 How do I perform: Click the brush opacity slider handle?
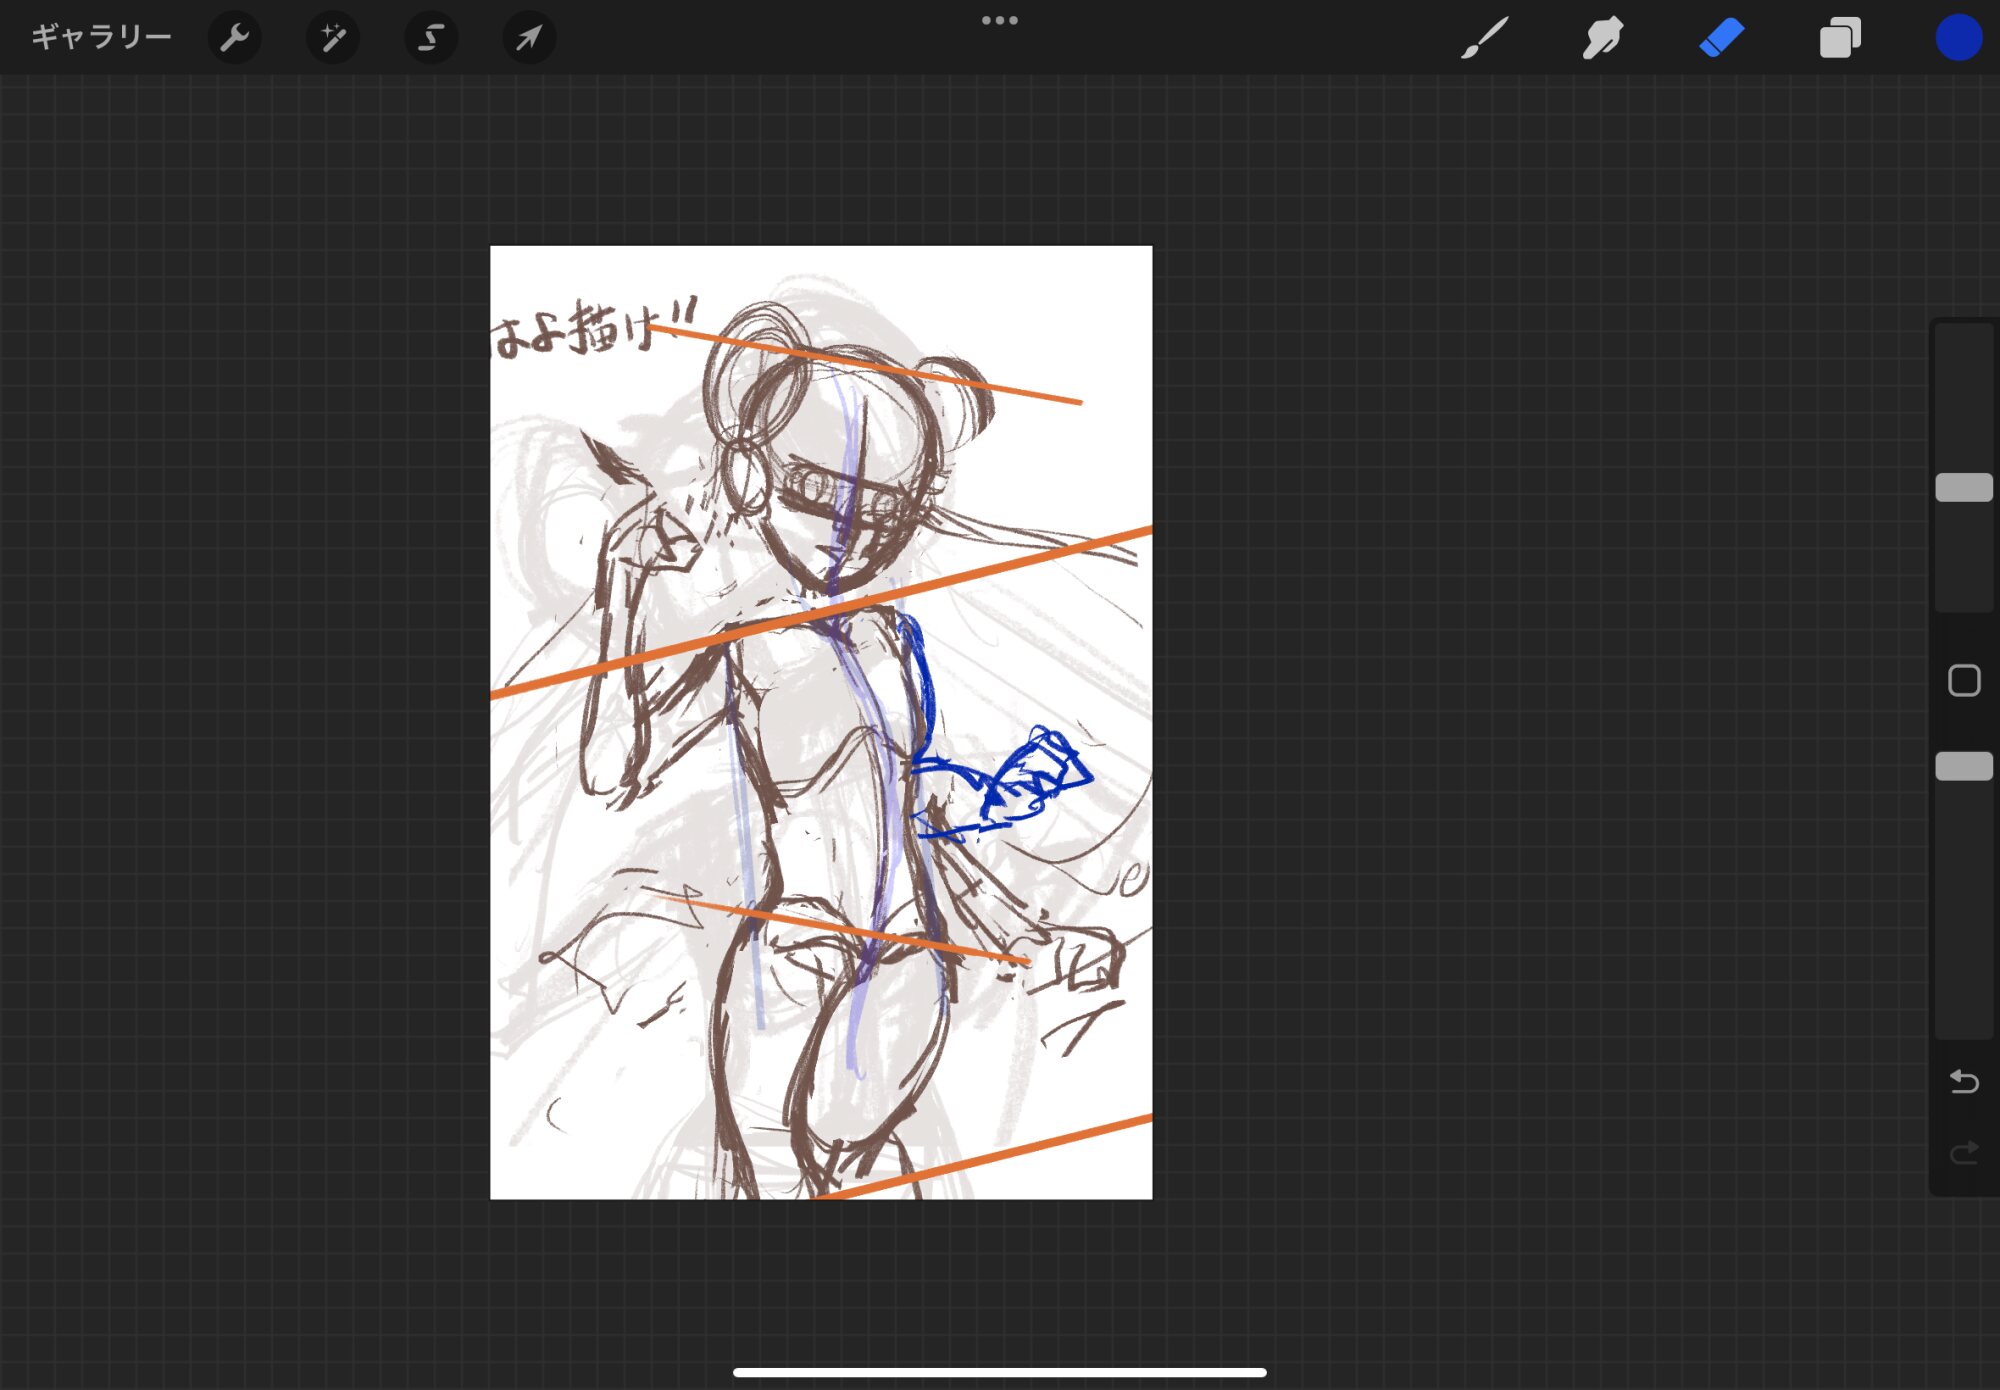tap(1963, 767)
